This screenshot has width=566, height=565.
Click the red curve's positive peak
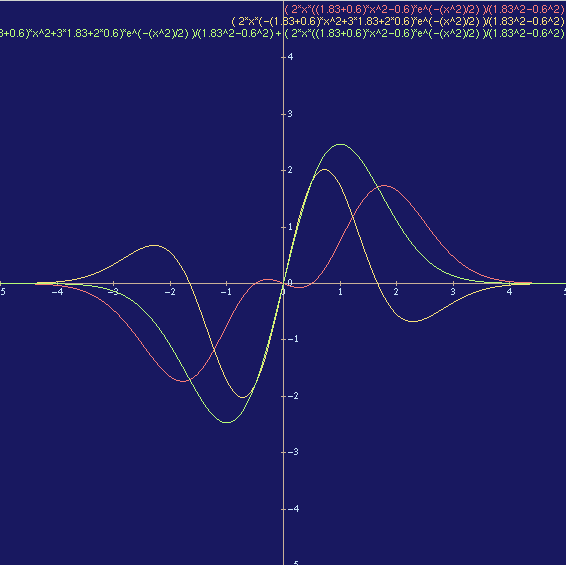(384, 186)
